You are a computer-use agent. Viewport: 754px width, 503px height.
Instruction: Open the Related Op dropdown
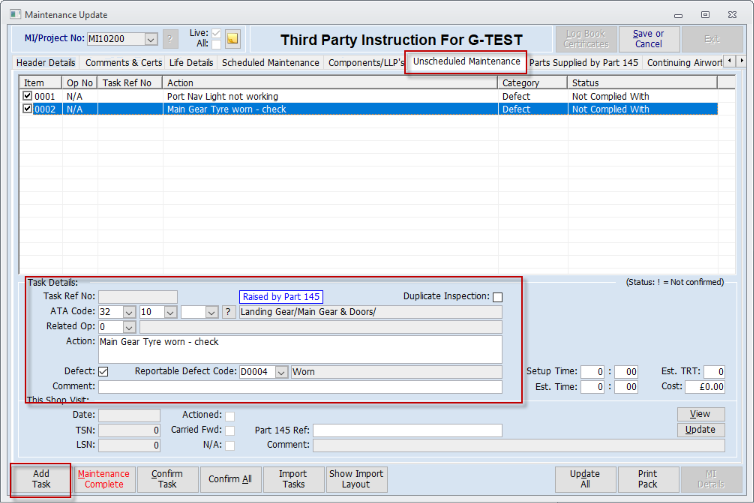(x=130, y=327)
